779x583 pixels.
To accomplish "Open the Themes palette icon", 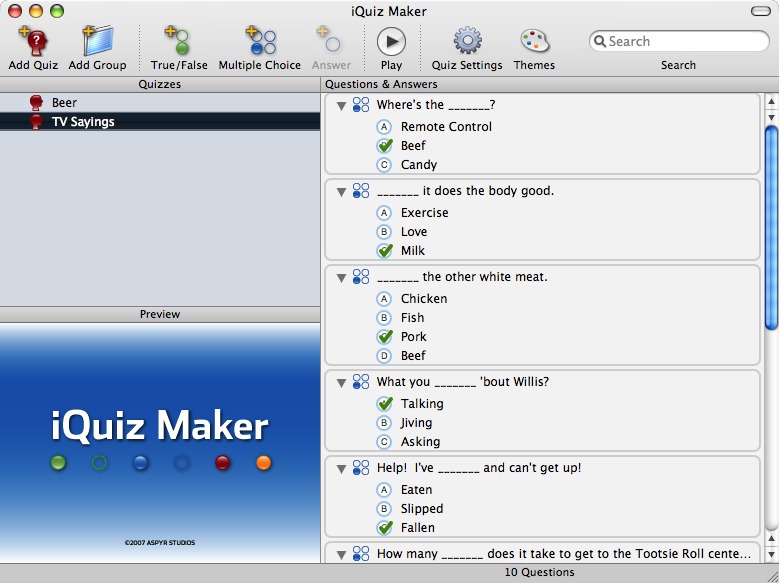I will pos(534,41).
